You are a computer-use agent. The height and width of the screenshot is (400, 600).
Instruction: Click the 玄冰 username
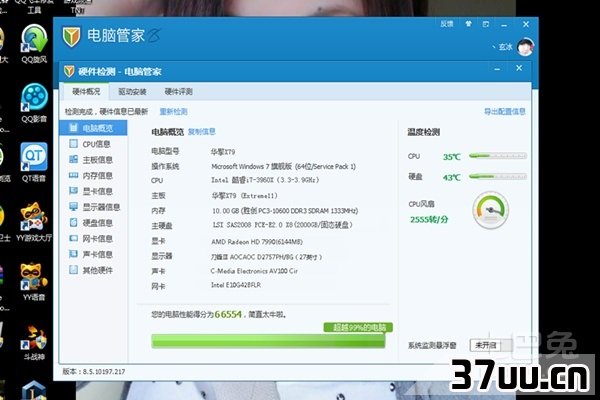505,47
